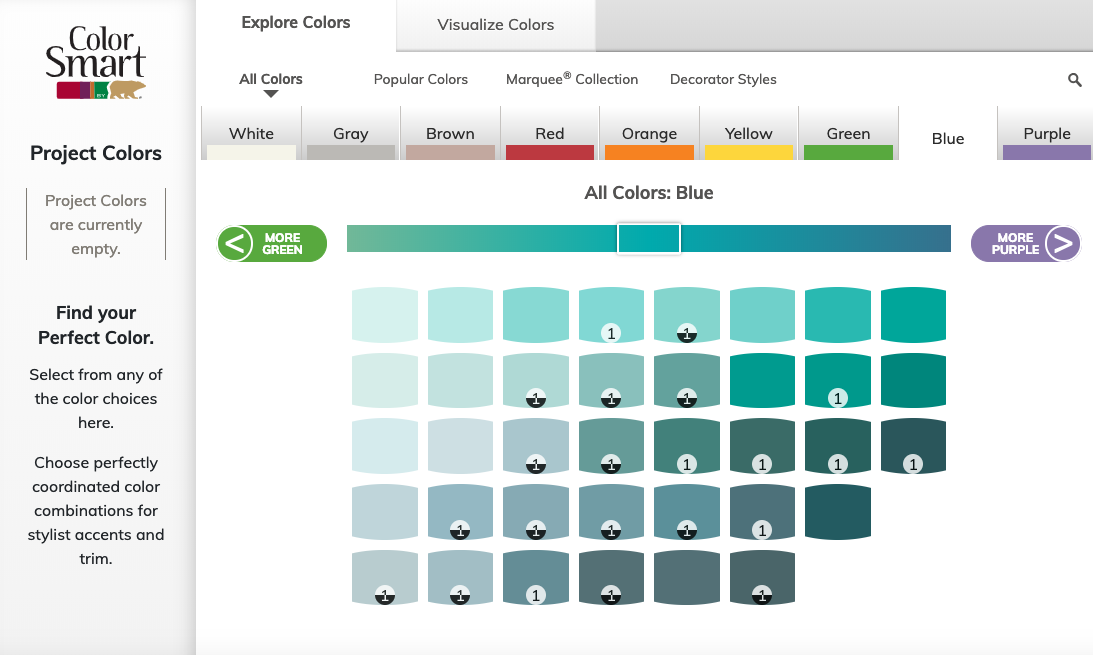Select the Purple color family tab

(x=1046, y=134)
